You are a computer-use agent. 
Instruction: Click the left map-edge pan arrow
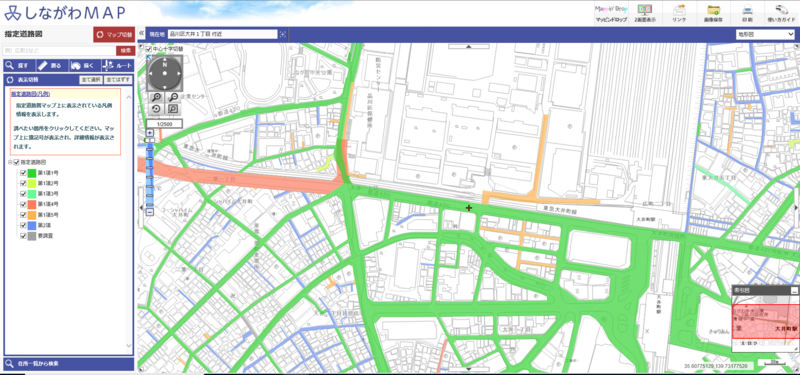point(141,207)
